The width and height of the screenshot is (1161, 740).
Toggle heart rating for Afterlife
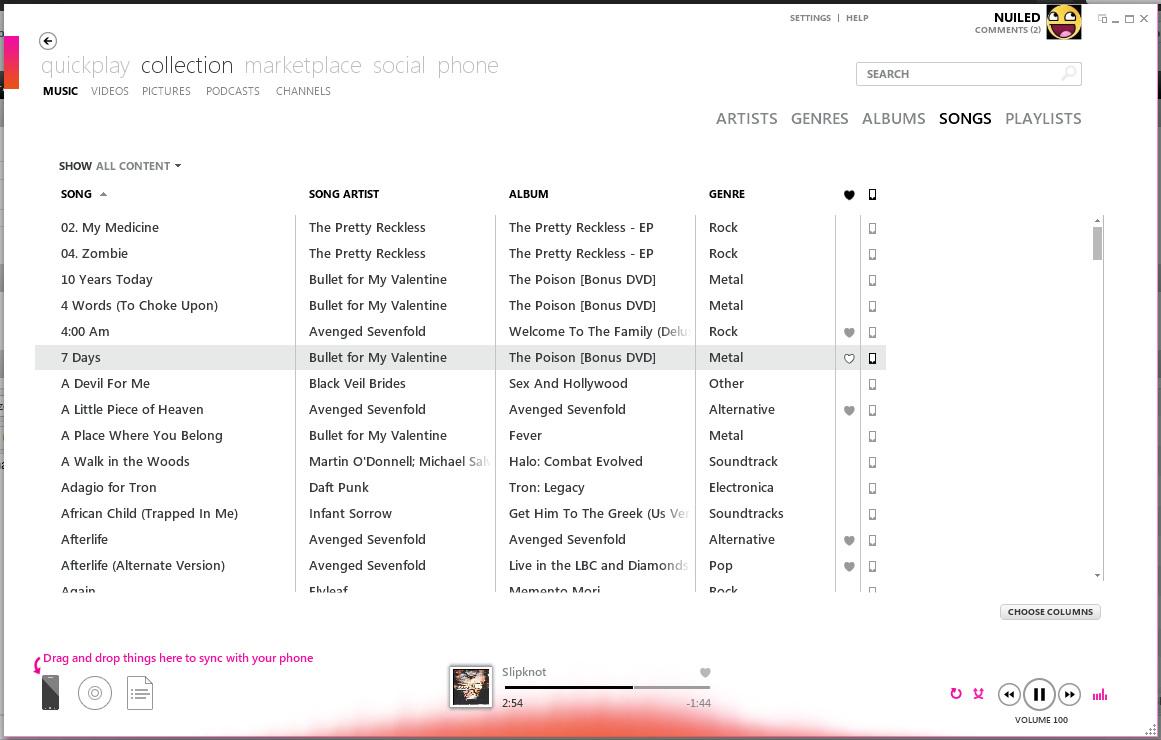click(849, 541)
